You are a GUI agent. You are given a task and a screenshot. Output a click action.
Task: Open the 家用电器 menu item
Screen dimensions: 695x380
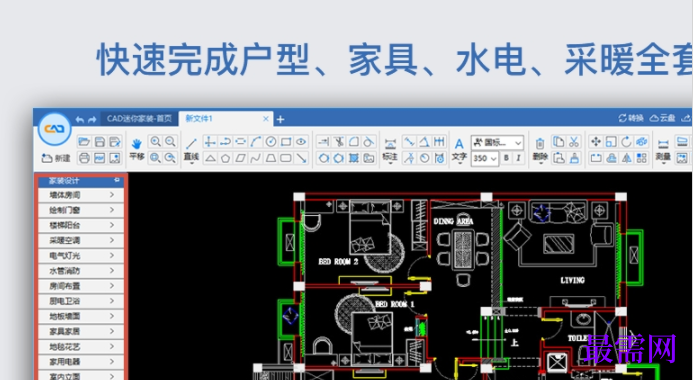[x=81, y=361]
